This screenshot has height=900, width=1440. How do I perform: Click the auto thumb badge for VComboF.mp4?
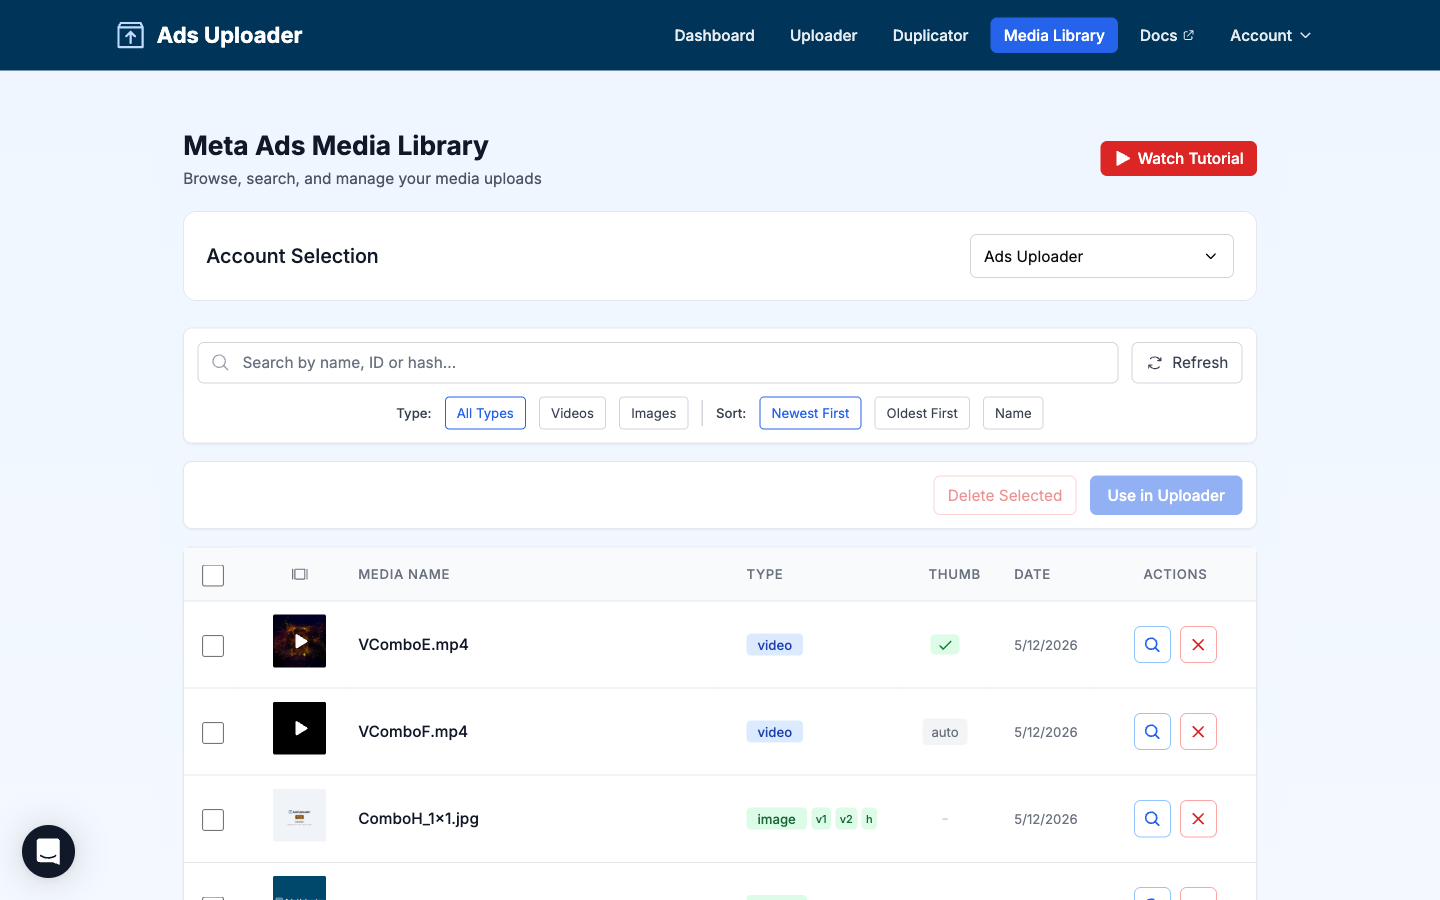945,732
